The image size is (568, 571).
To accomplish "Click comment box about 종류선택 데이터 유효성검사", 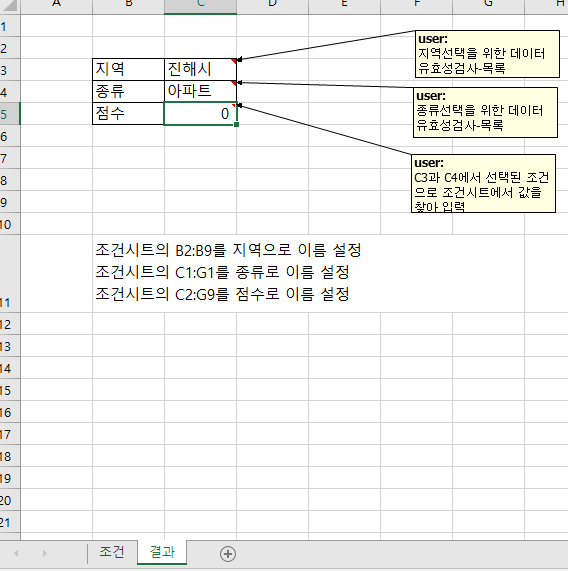I will (x=485, y=113).
